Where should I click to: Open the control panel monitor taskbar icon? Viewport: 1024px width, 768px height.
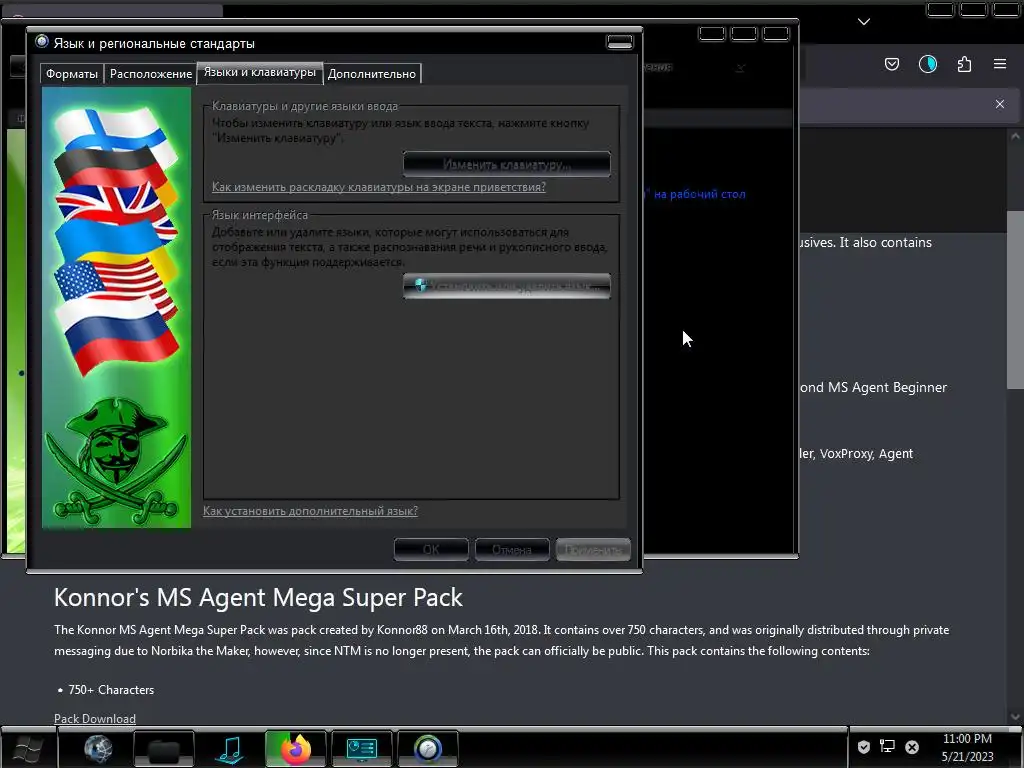[362, 748]
